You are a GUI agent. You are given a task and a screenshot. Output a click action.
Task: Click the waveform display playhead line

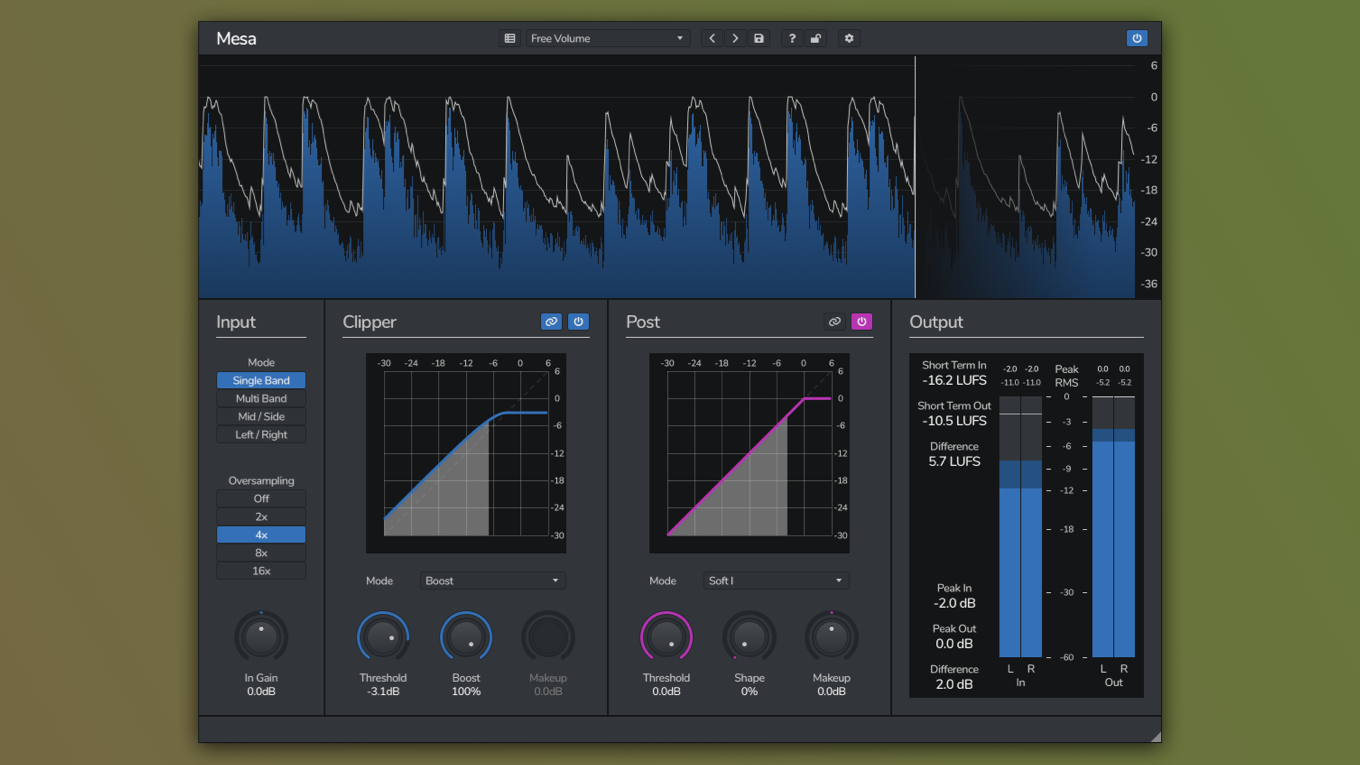(915, 177)
